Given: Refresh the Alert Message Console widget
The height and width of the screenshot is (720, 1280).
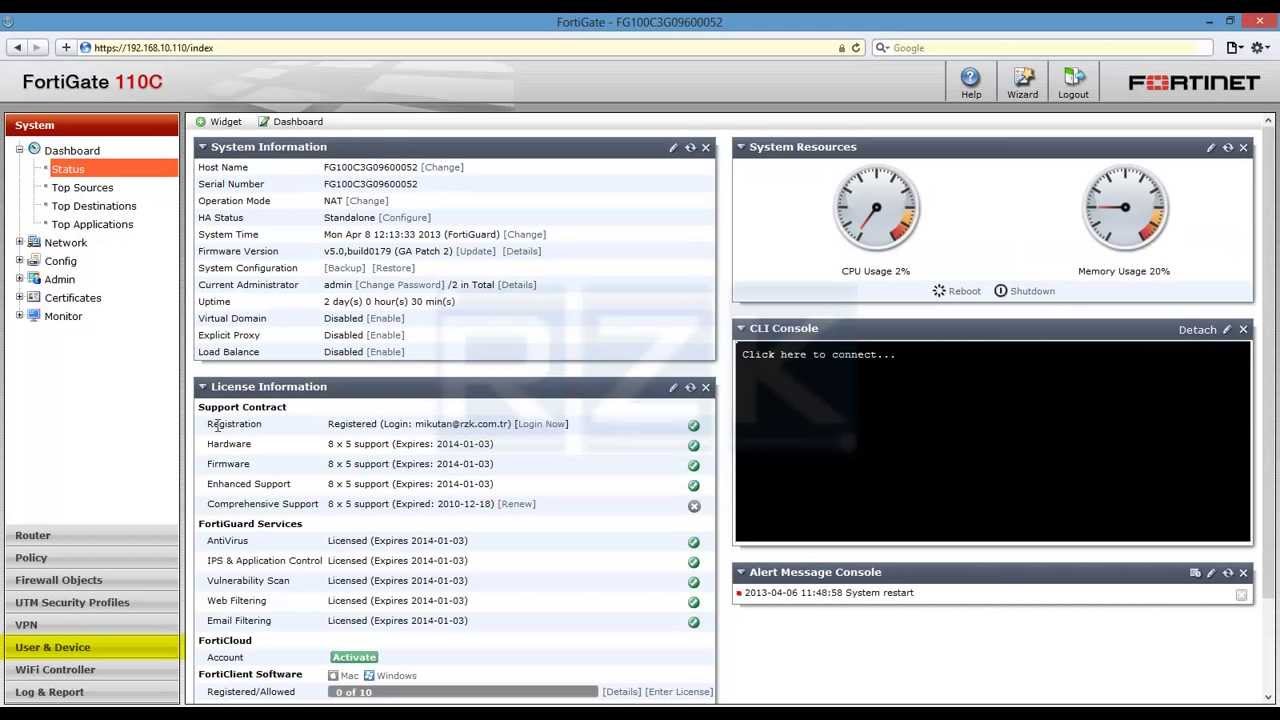Looking at the screenshot, I should [x=1228, y=573].
